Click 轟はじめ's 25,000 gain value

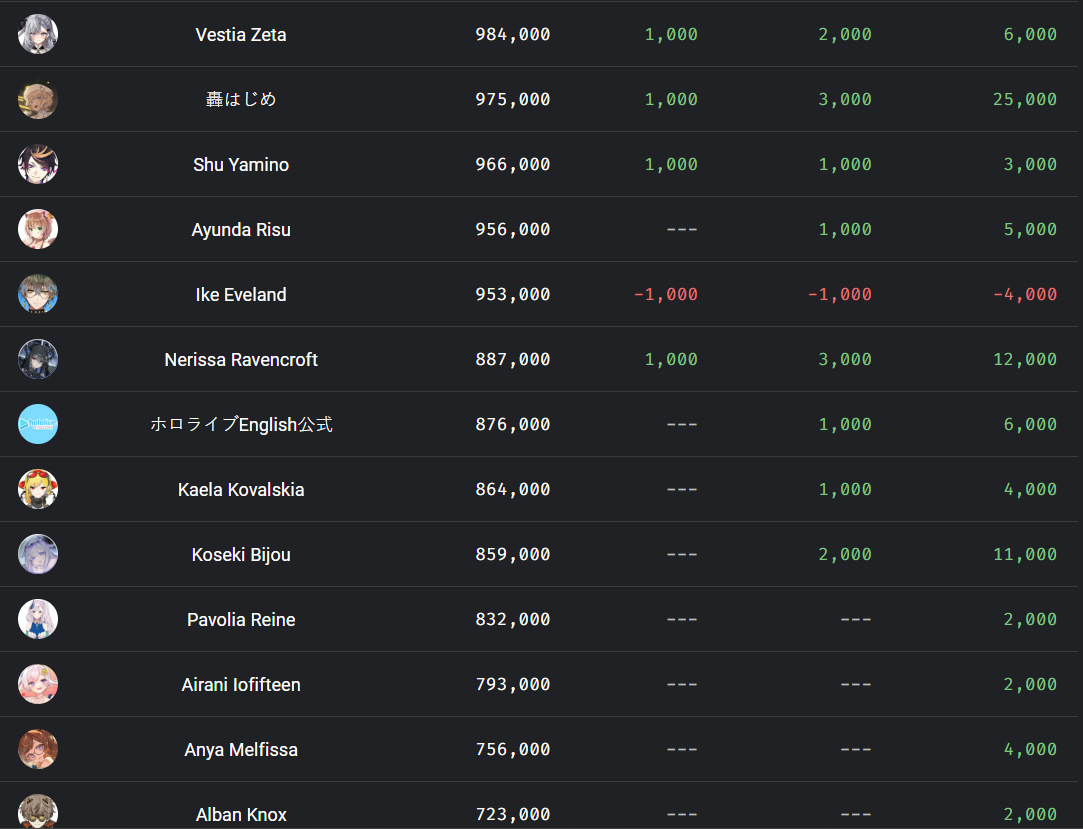coord(1025,100)
